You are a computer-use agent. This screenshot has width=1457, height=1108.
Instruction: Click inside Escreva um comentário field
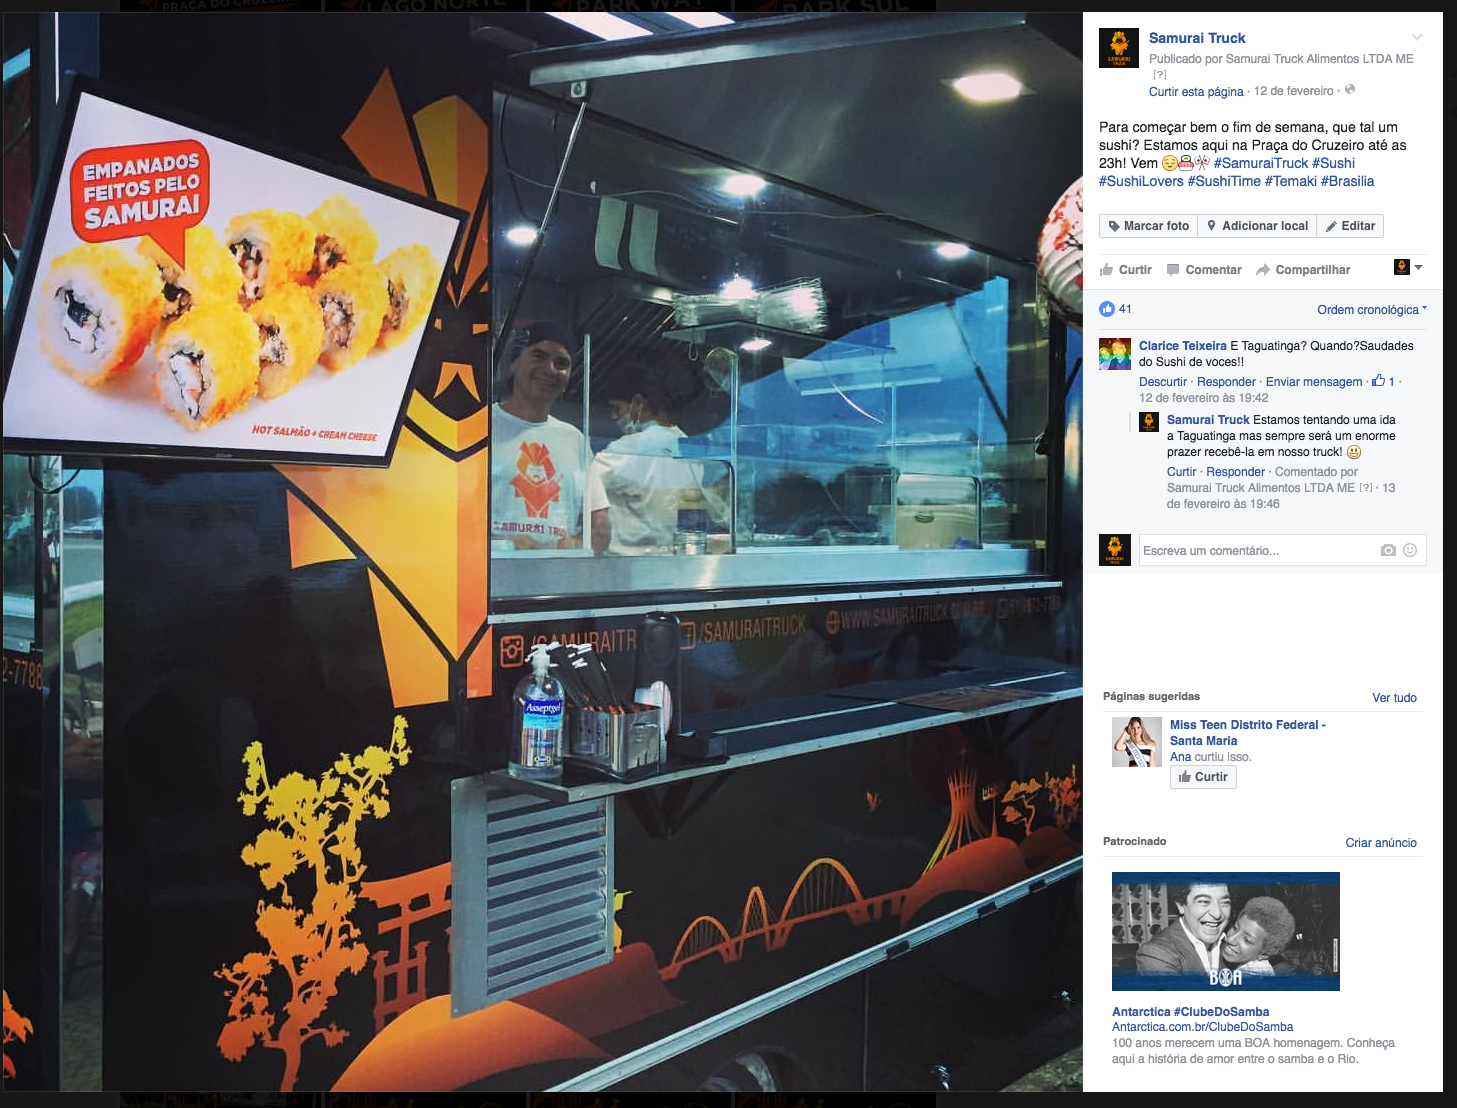[x=1258, y=551]
